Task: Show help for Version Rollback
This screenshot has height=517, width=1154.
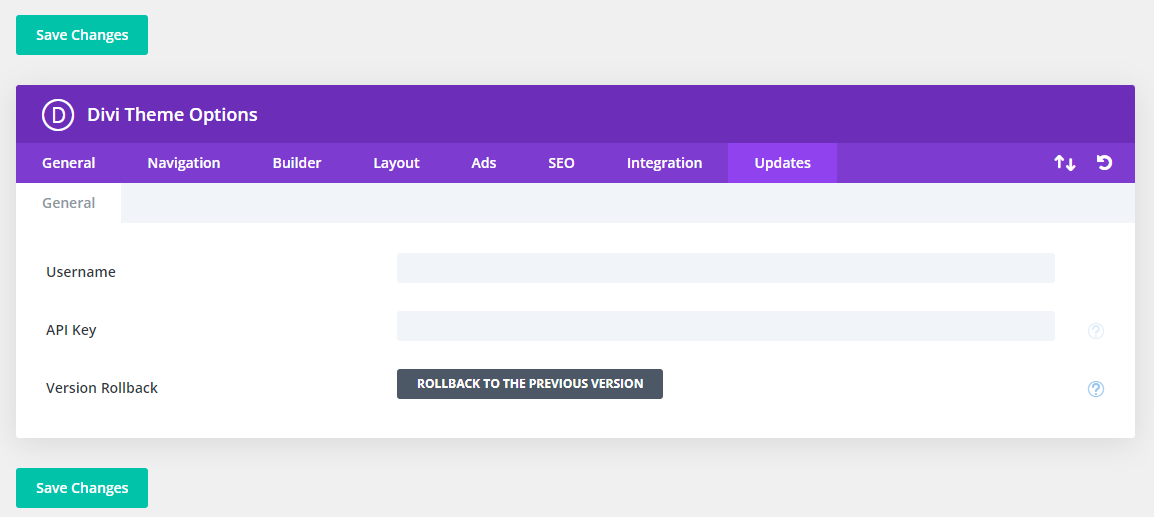Action: coord(1096,389)
